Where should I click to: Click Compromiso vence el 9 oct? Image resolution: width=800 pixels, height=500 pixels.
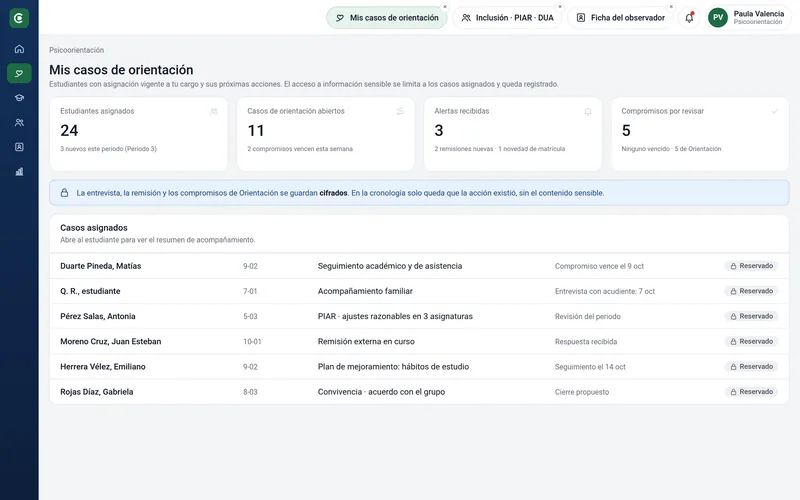click(599, 266)
